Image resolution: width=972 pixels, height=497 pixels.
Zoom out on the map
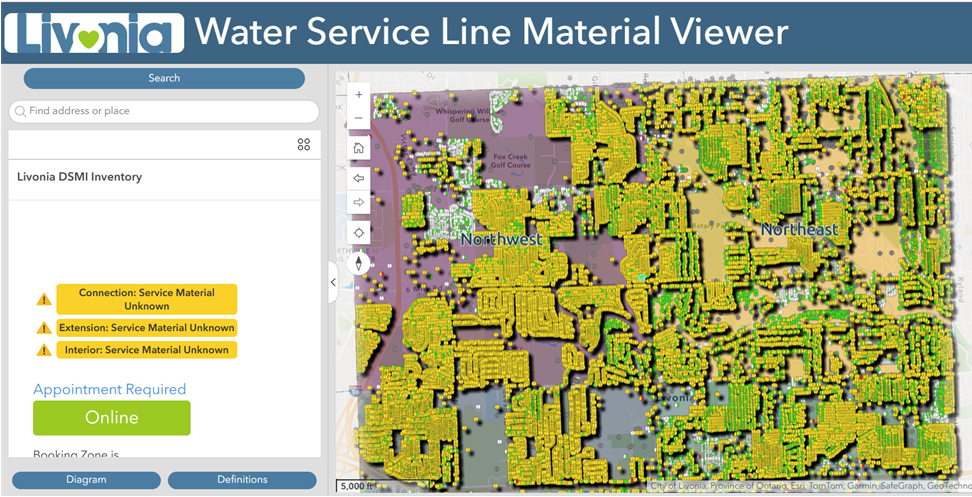click(x=358, y=118)
